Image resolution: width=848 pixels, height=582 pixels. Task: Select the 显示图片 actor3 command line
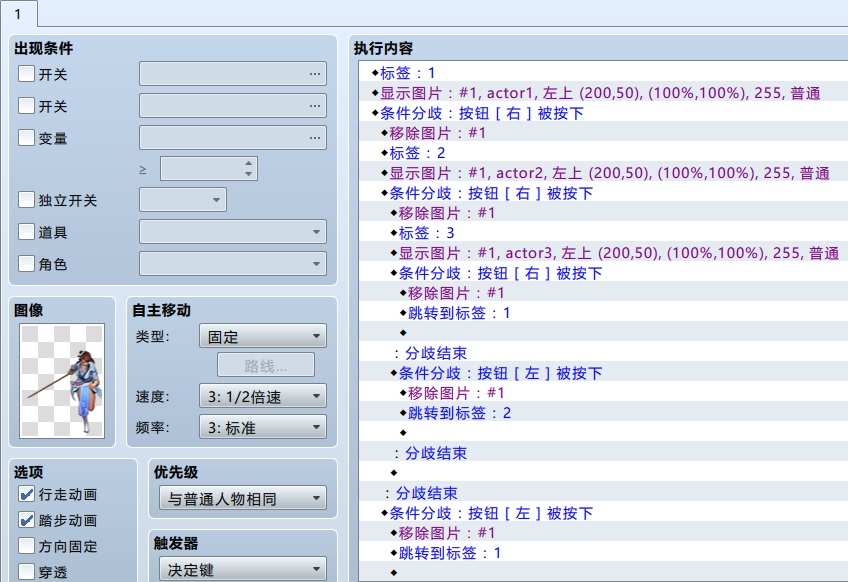tap(614, 253)
